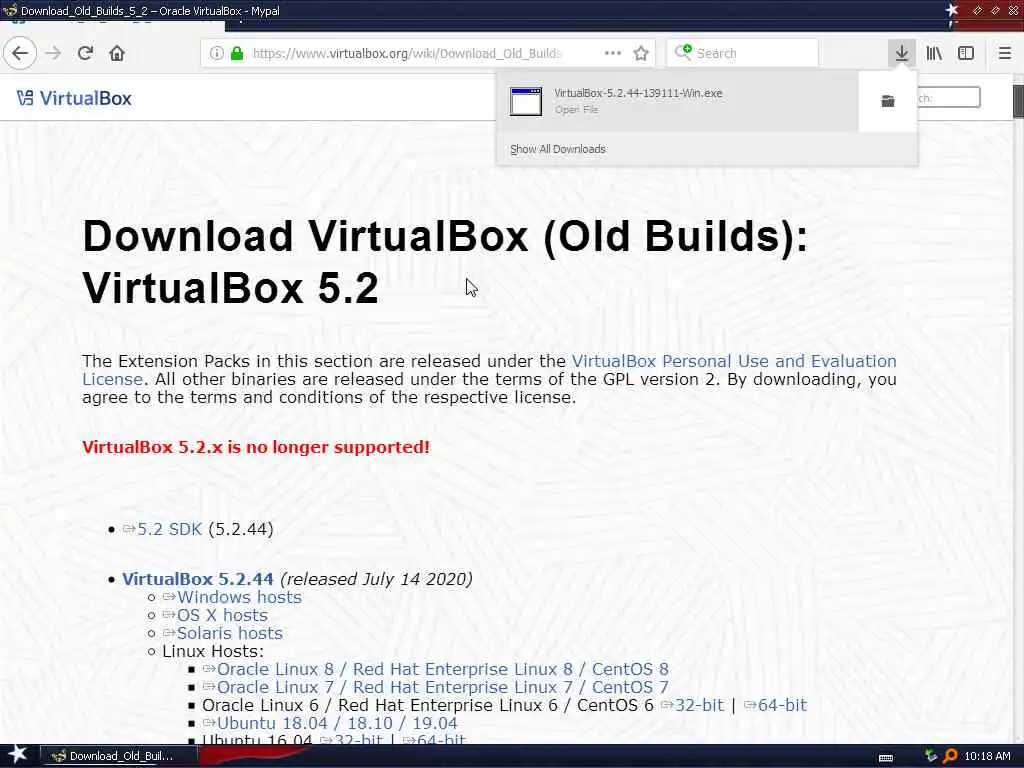This screenshot has height=768, width=1024.
Task: Click the green secure padlock icon
Action: pos(237,53)
